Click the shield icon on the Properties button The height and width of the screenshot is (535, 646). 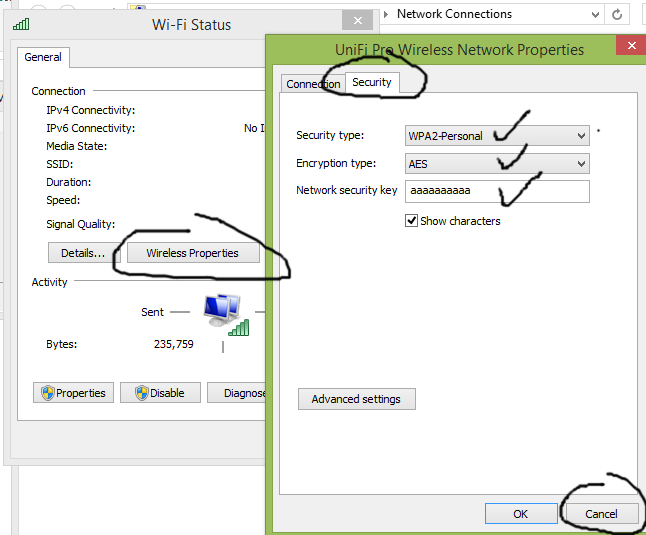47,393
